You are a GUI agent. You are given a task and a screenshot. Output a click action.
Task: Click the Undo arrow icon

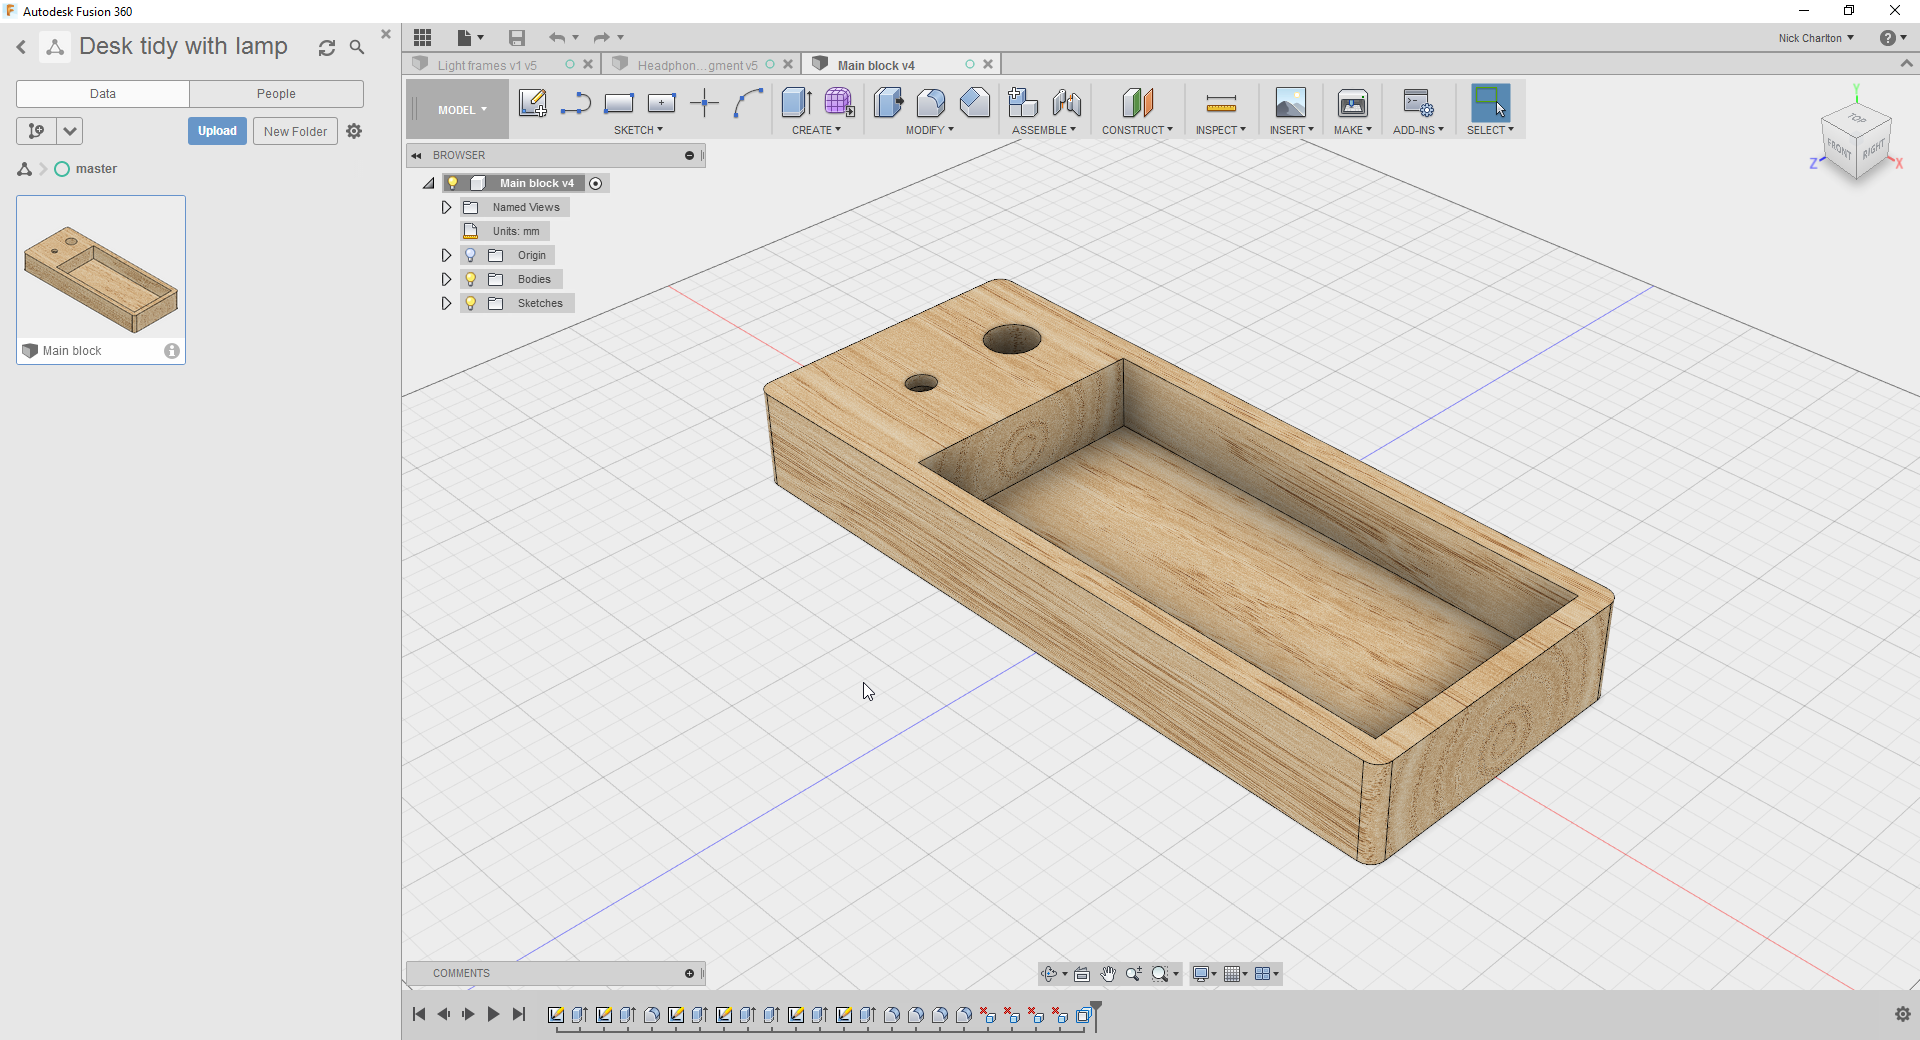pyautogui.click(x=557, y=38)
